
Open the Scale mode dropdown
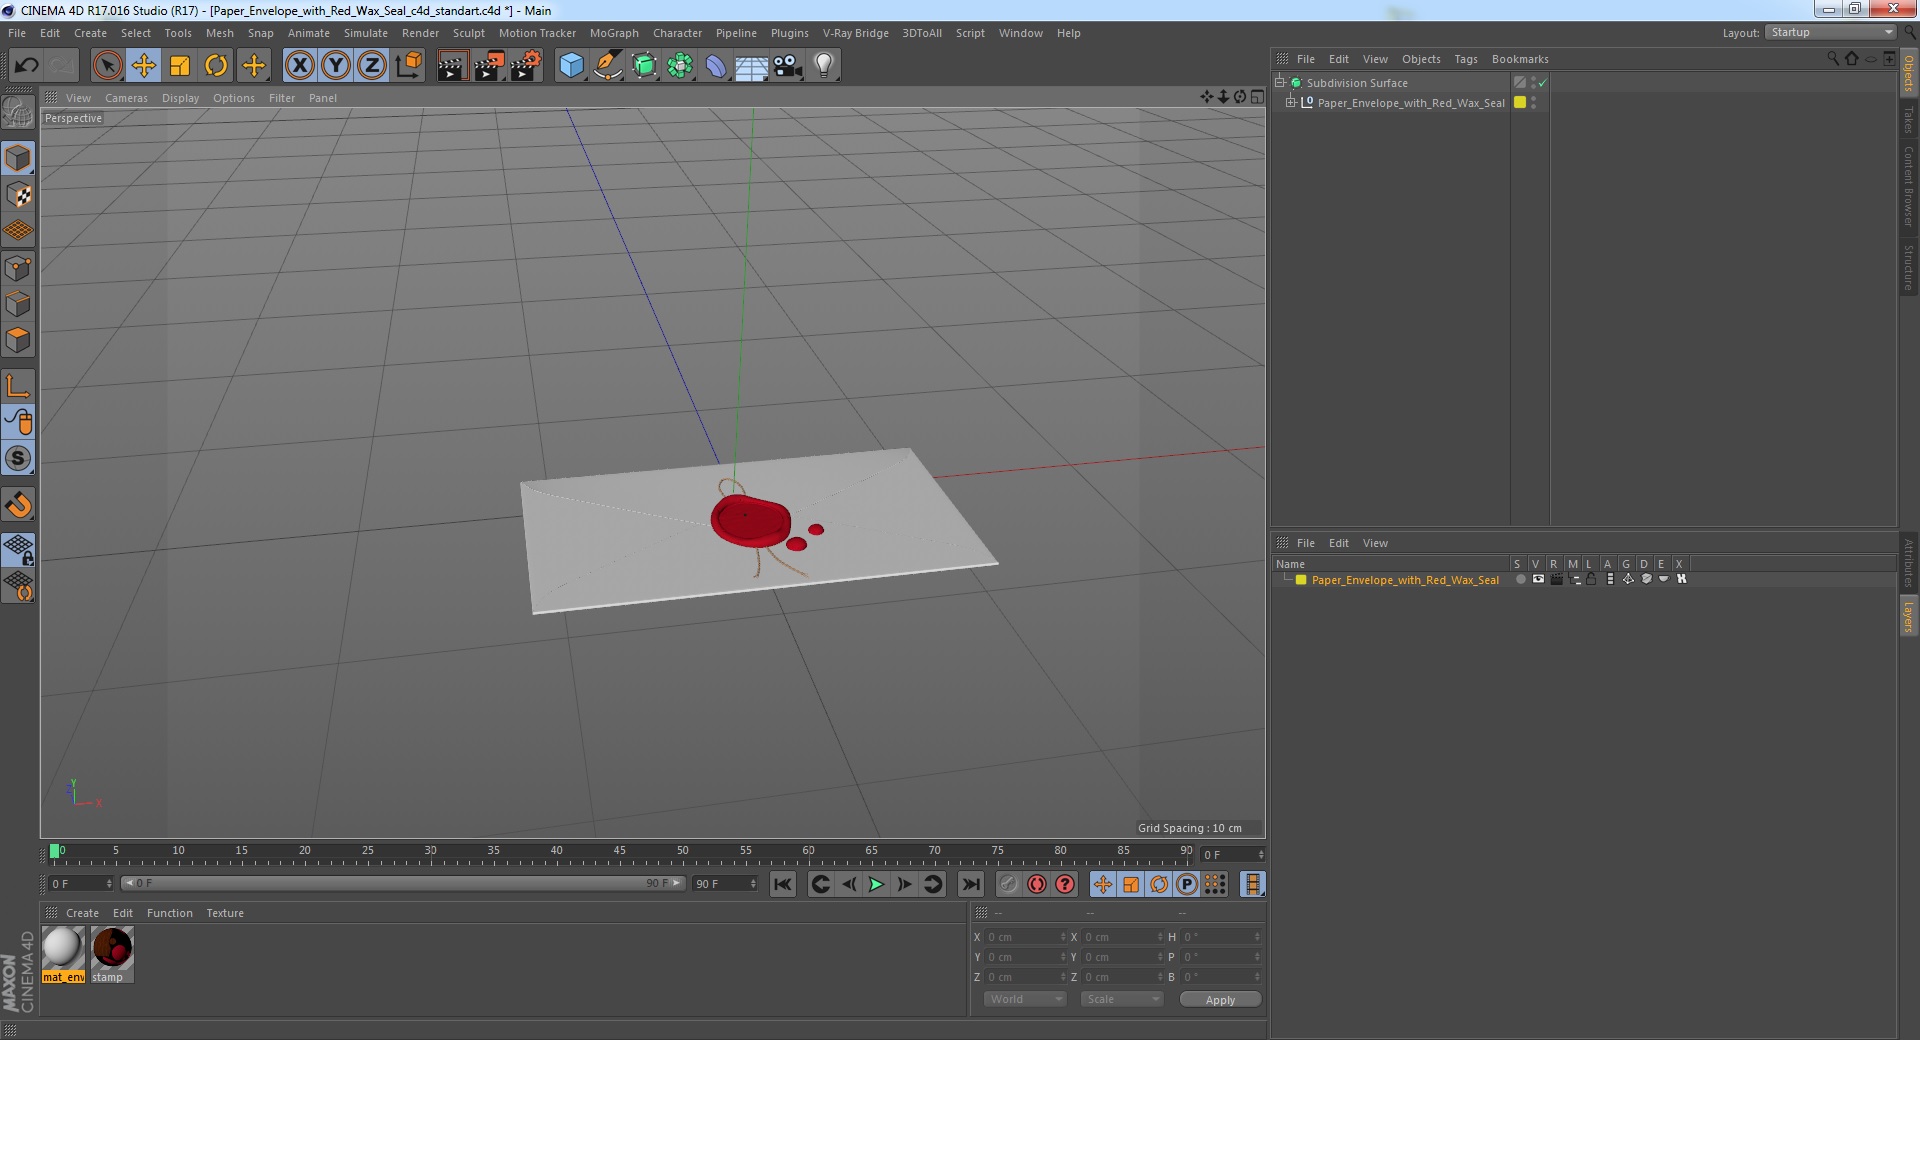click(x=1122, y=999)
